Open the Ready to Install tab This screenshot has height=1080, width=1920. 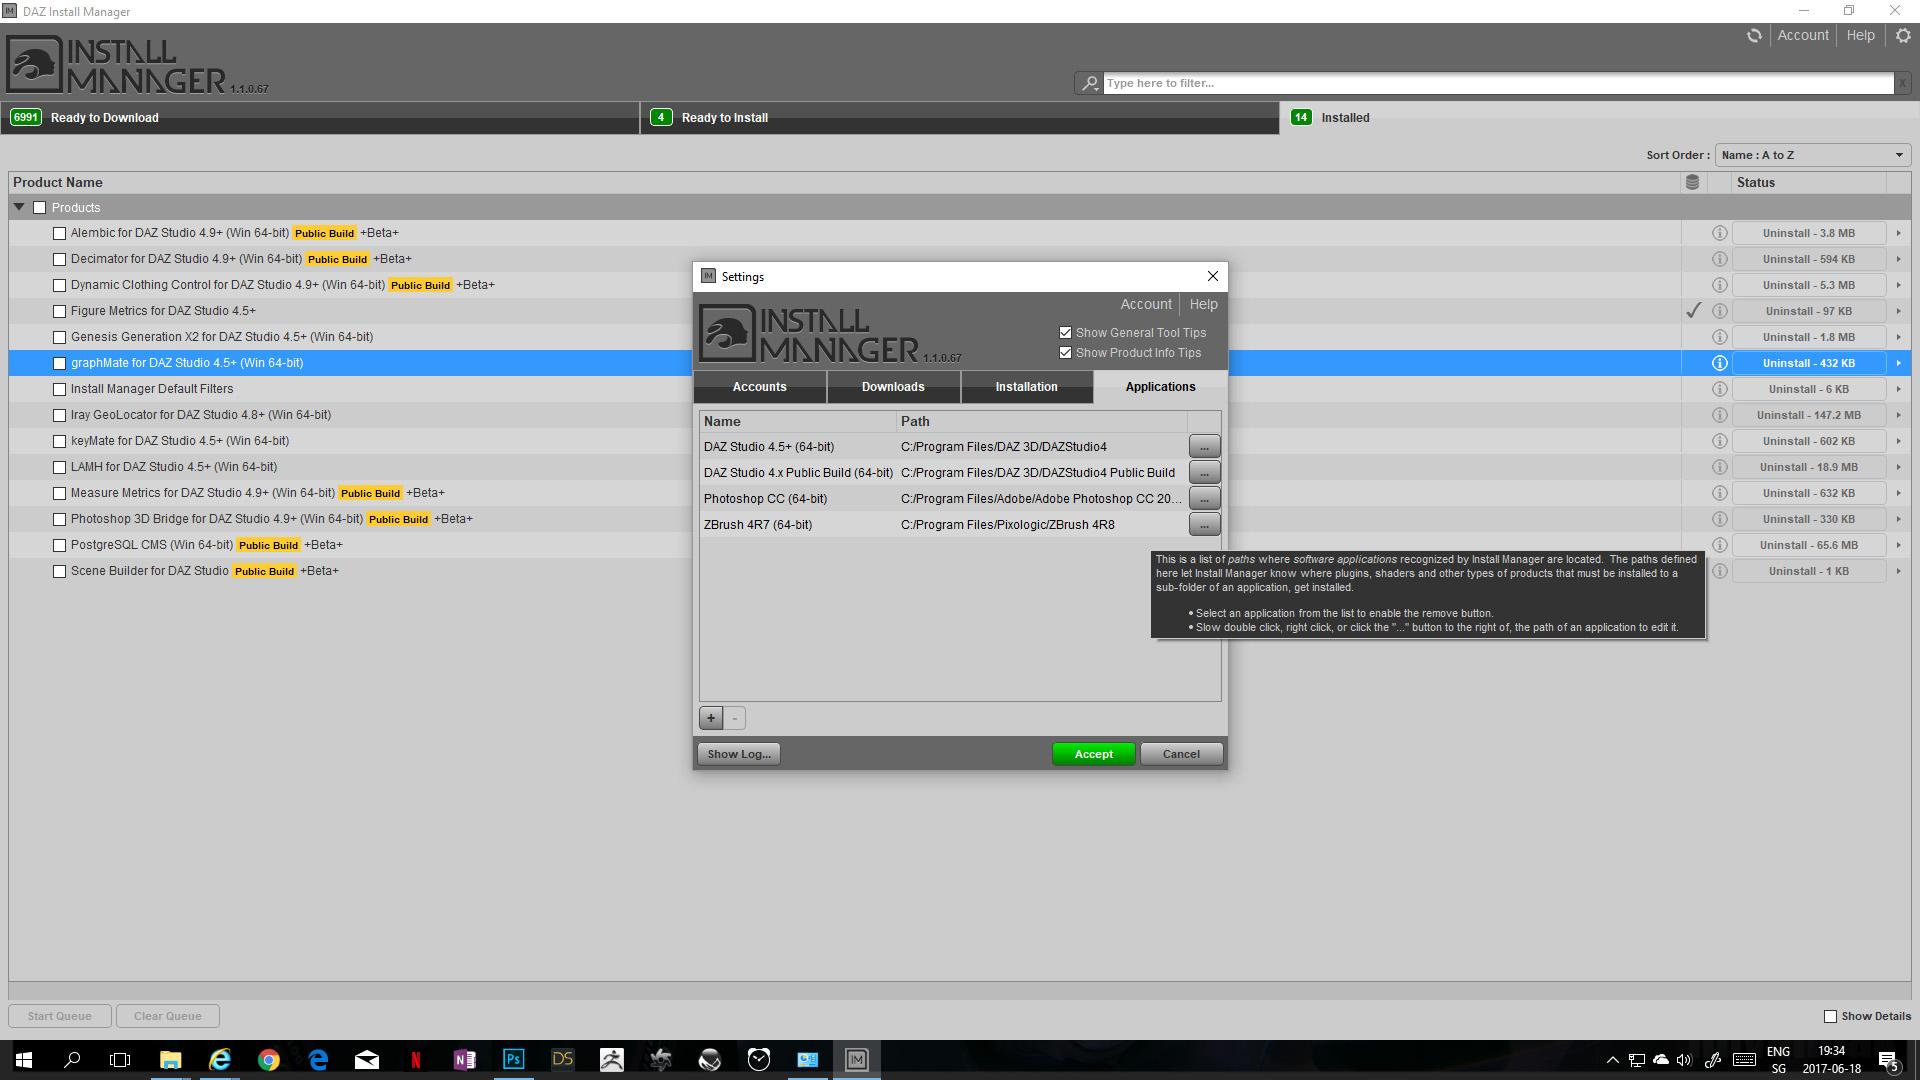click(724, 118)
